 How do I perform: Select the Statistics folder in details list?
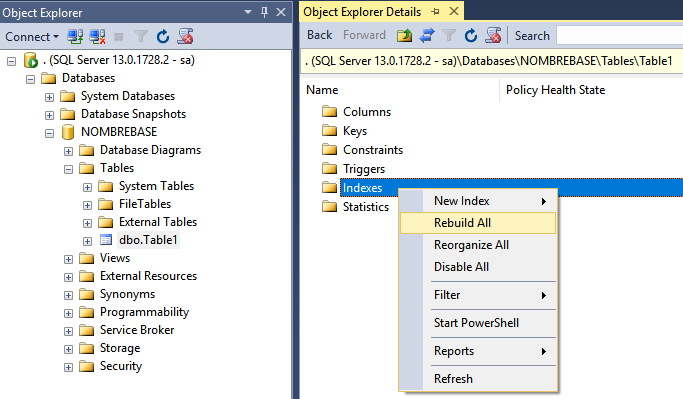point(365,206)
